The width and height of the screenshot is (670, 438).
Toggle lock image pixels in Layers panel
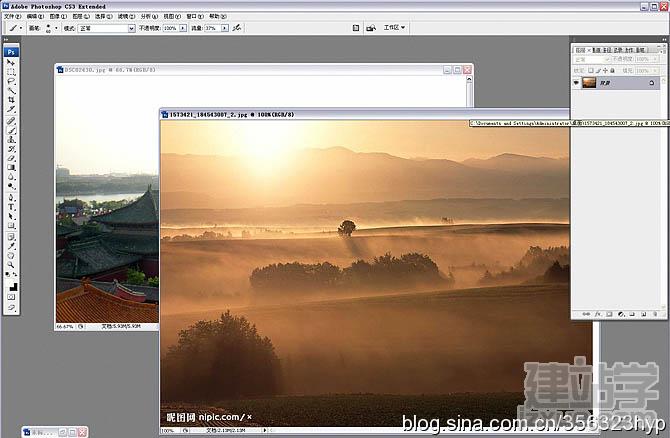598,71
